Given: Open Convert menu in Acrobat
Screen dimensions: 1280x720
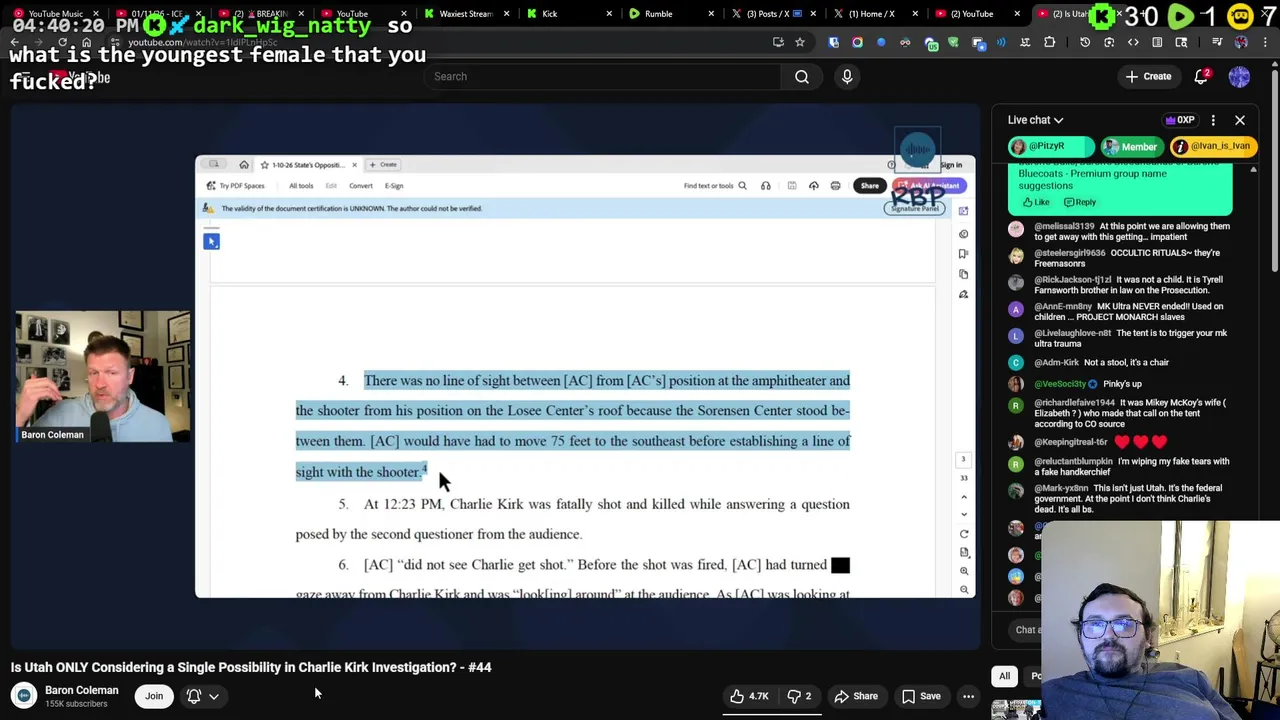Looking at the screenshot, I should coord(361,186).
